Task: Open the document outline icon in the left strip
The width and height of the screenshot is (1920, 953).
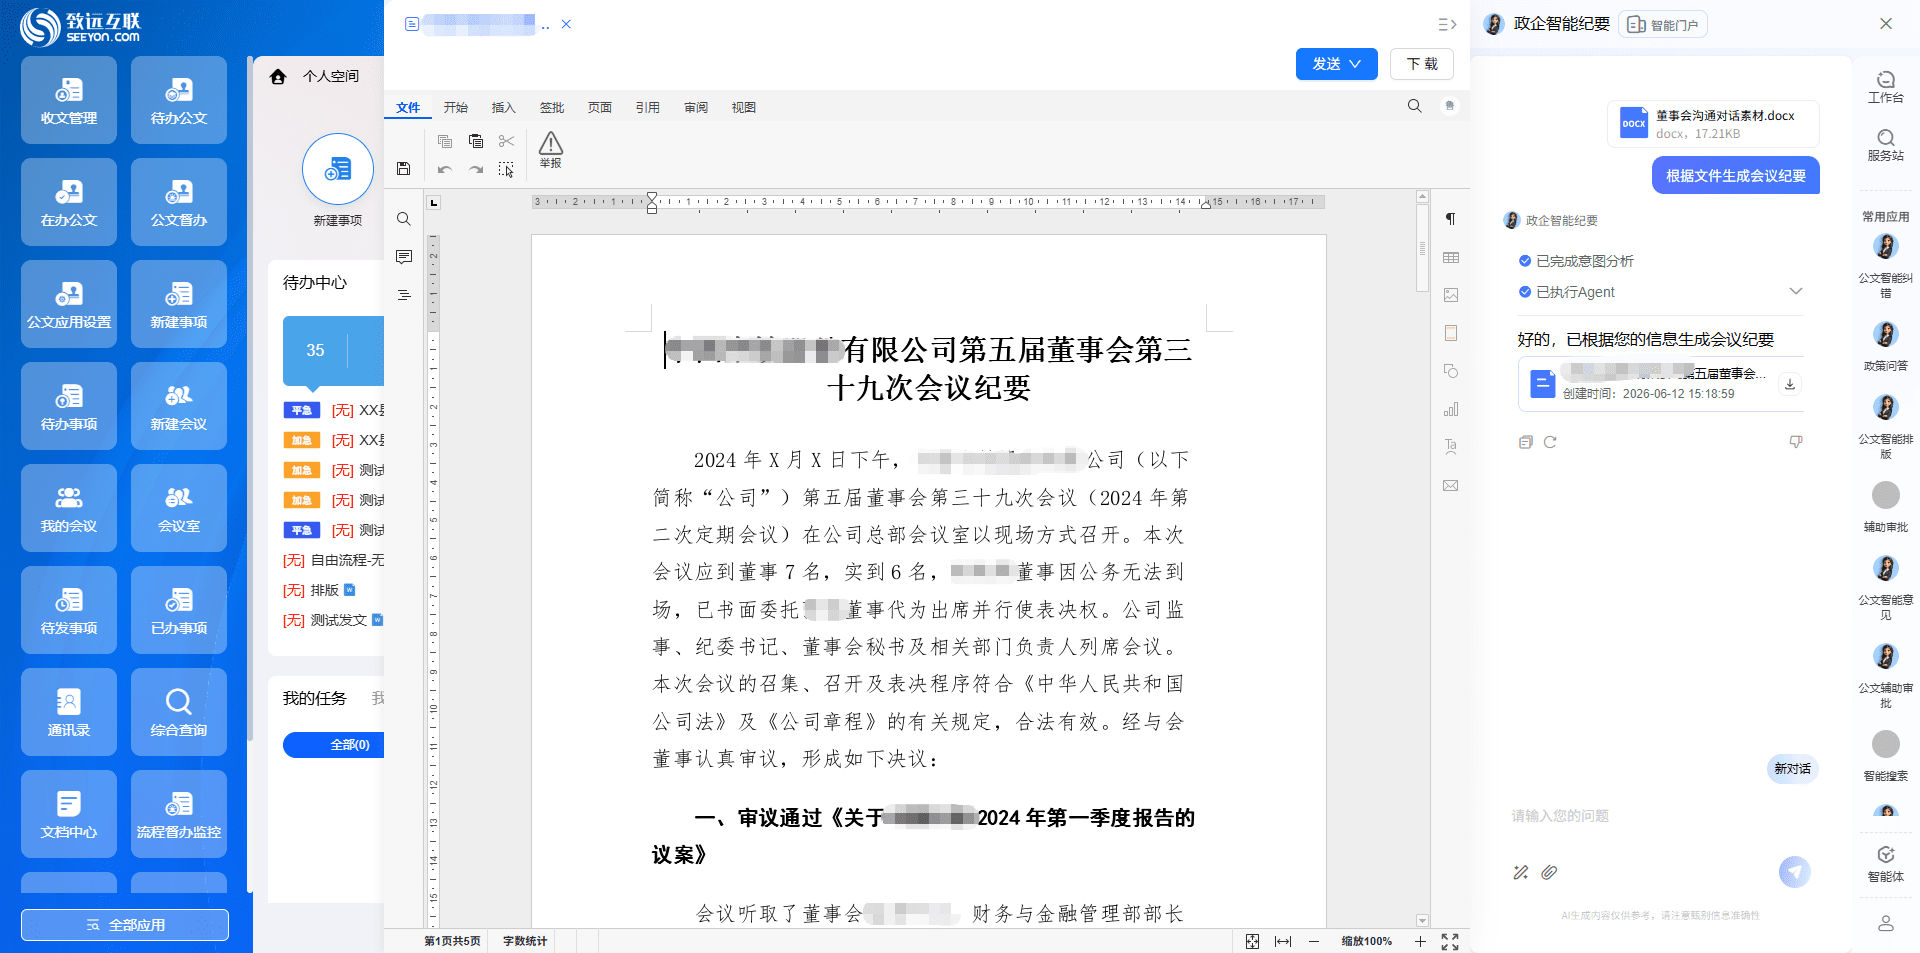Action: [x=404, y=295]
